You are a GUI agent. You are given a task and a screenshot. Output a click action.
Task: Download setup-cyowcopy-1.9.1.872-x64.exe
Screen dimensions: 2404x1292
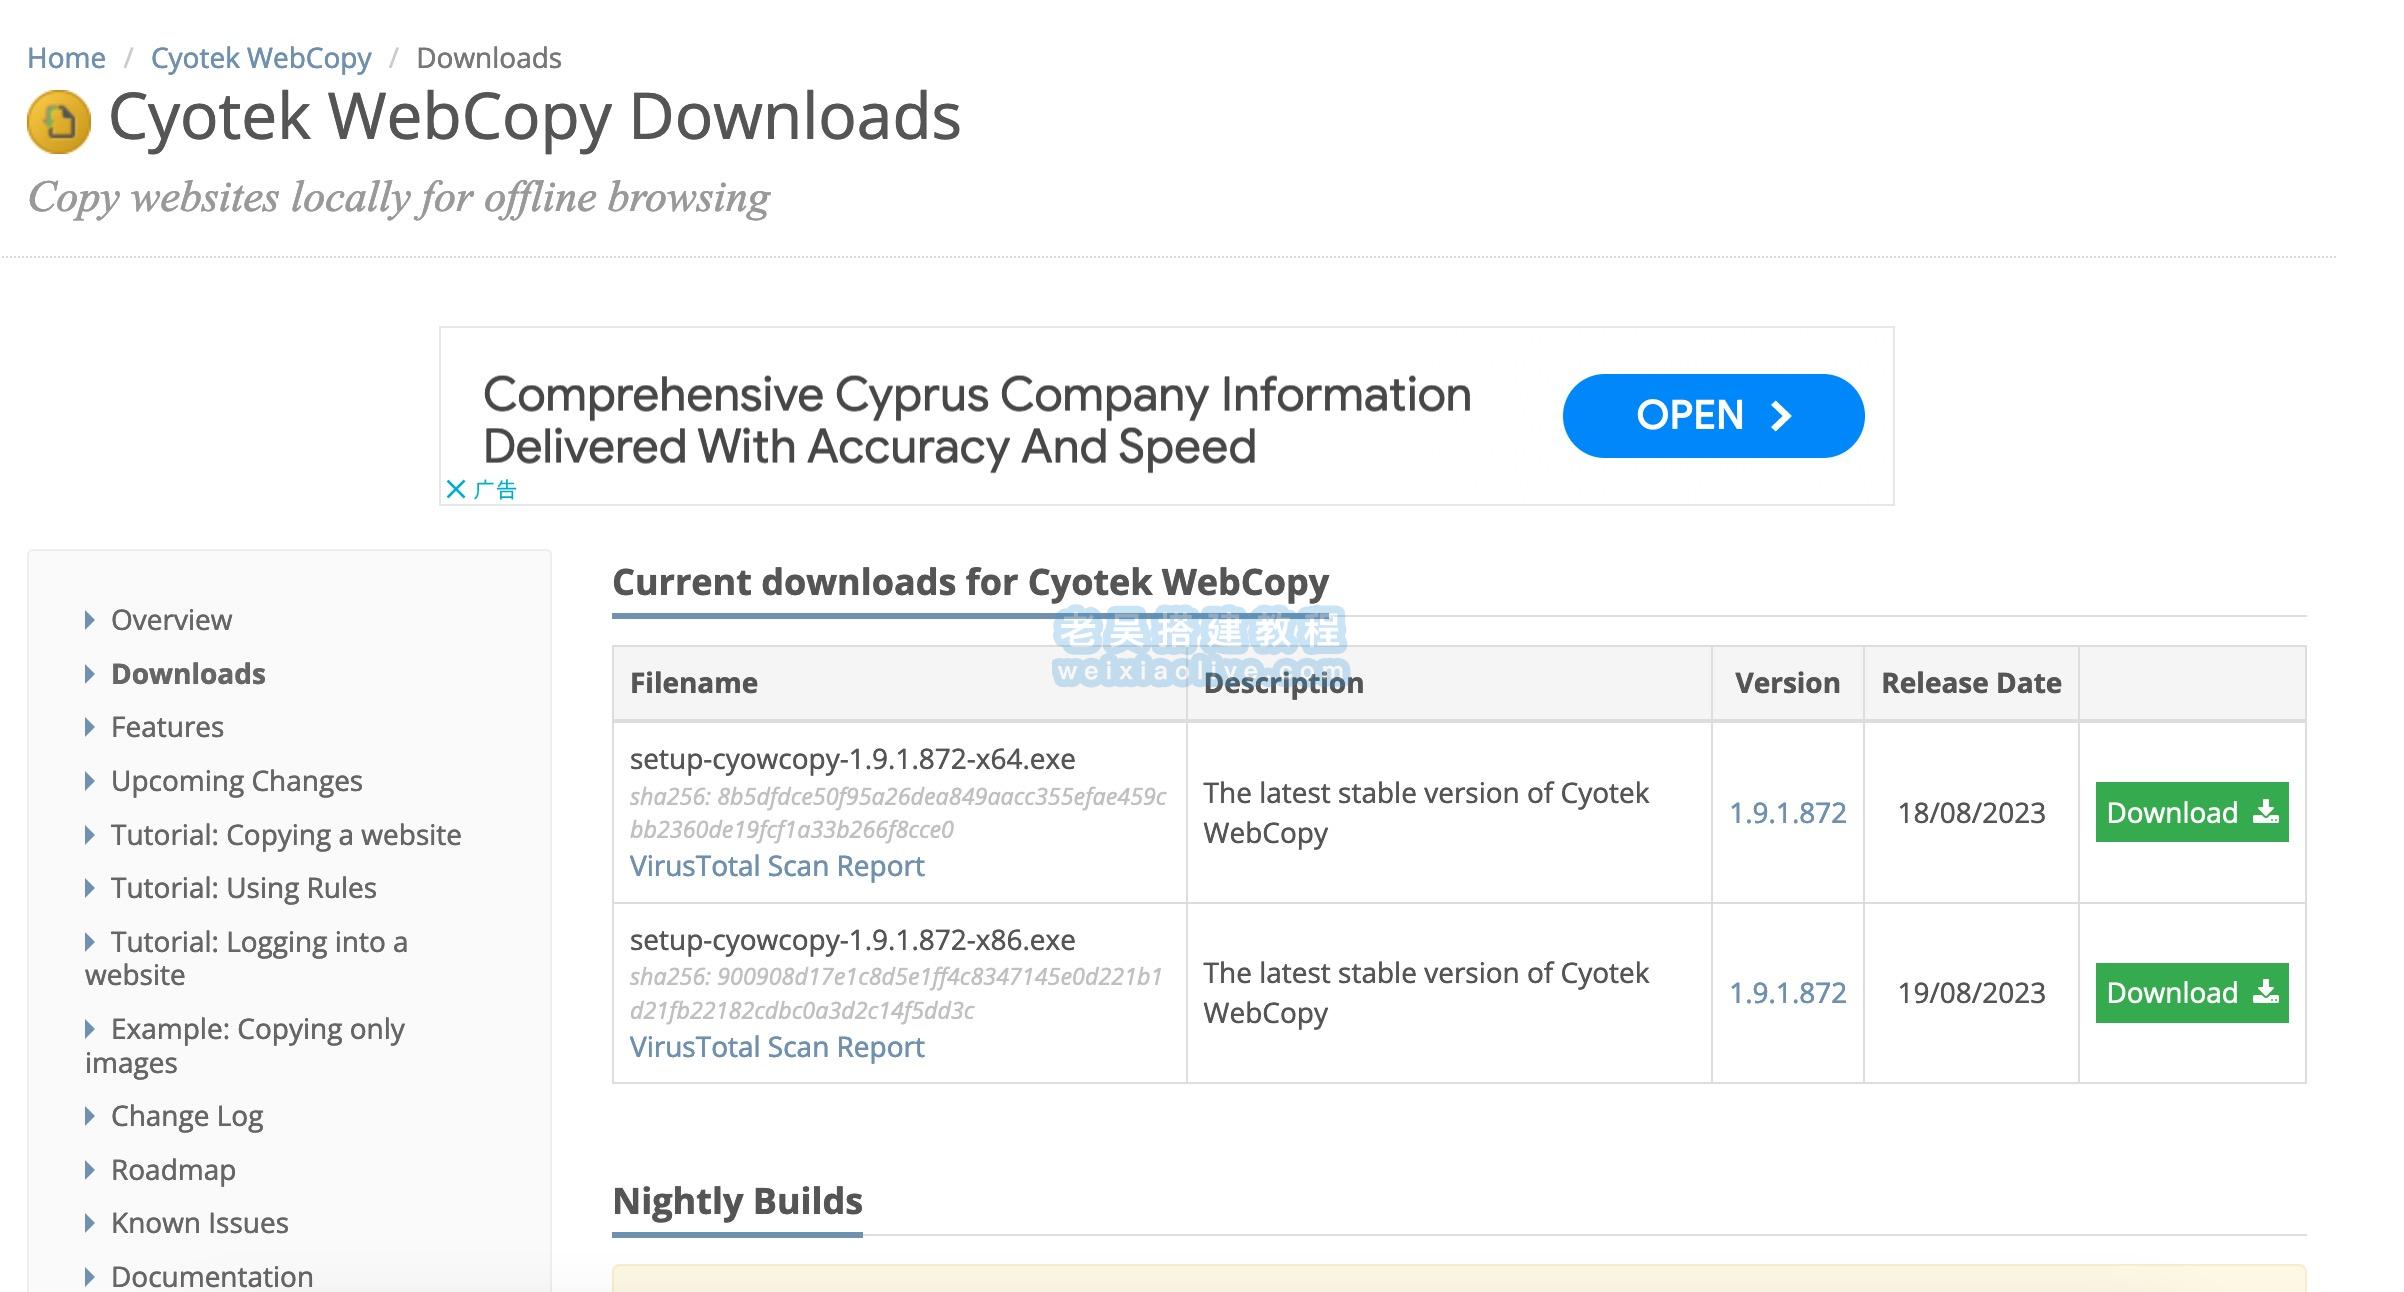2194,811
